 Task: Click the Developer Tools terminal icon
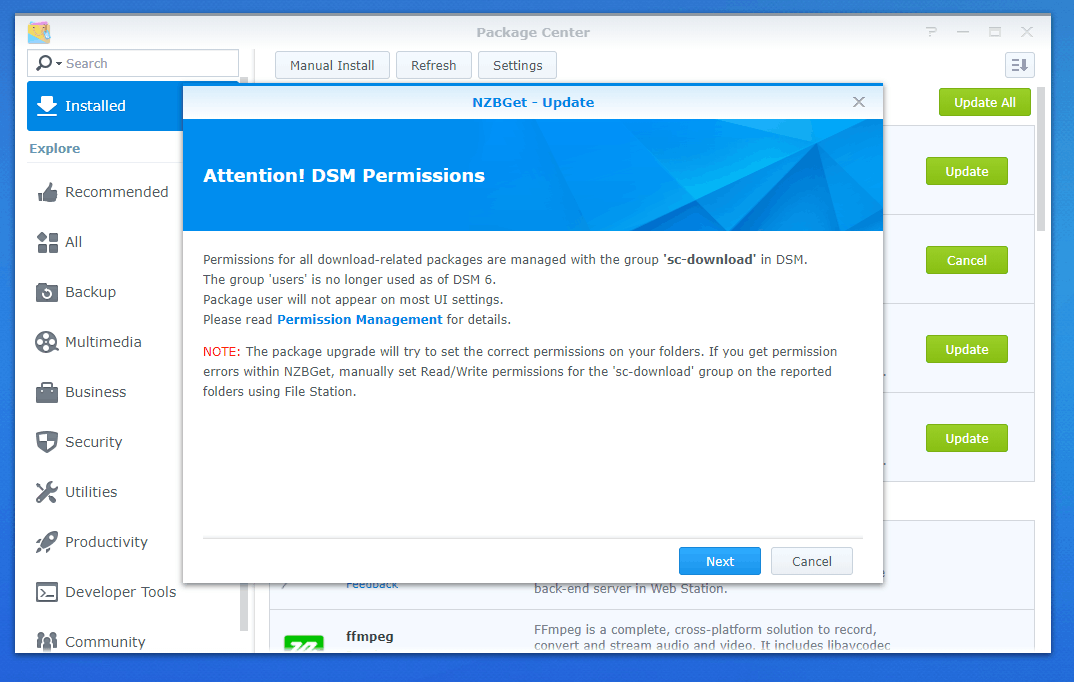[47, 592]
